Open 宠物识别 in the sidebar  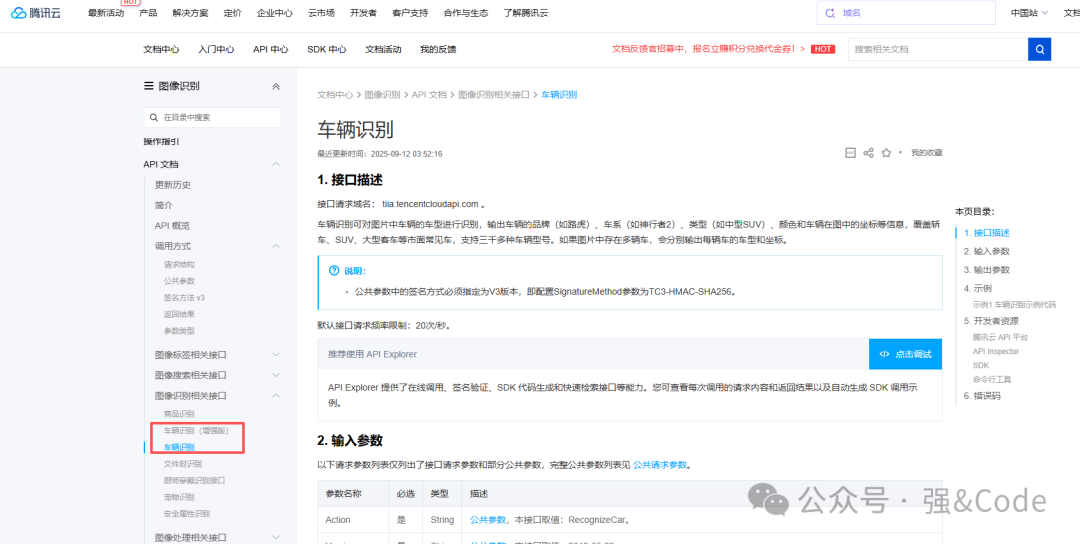point(179,497)
